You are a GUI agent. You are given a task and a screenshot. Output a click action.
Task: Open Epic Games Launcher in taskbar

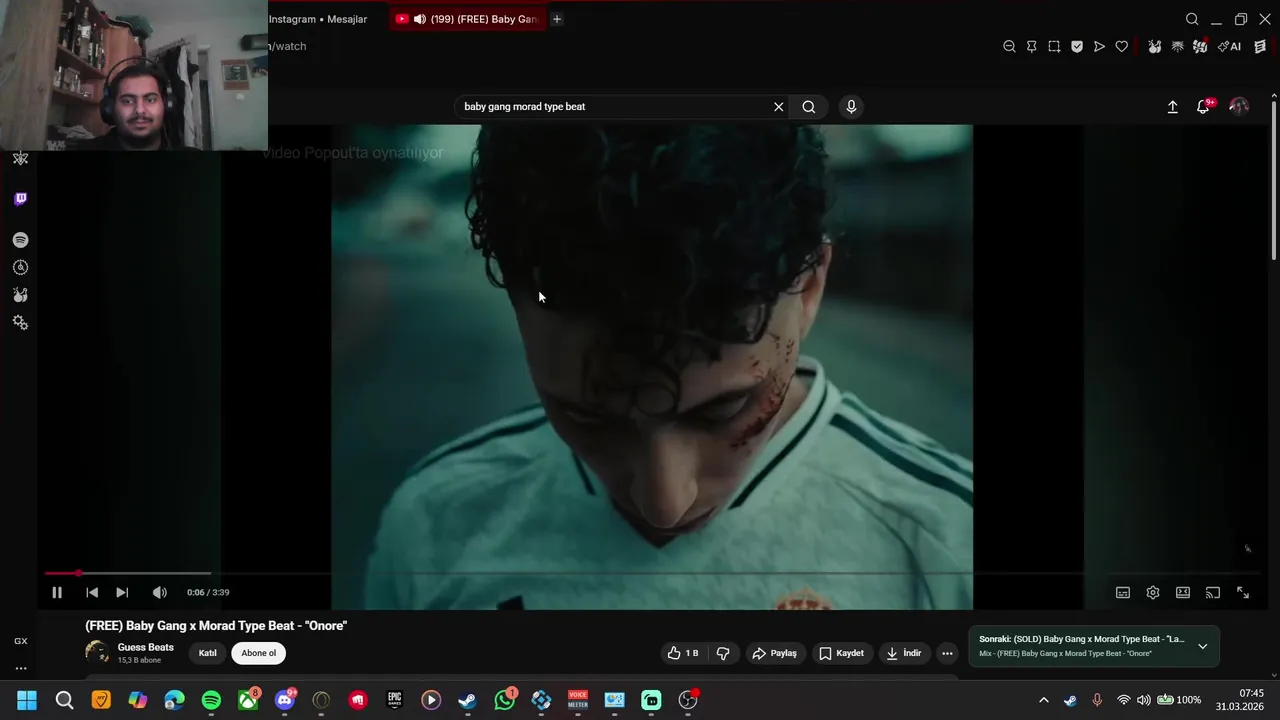coord(395,700)
